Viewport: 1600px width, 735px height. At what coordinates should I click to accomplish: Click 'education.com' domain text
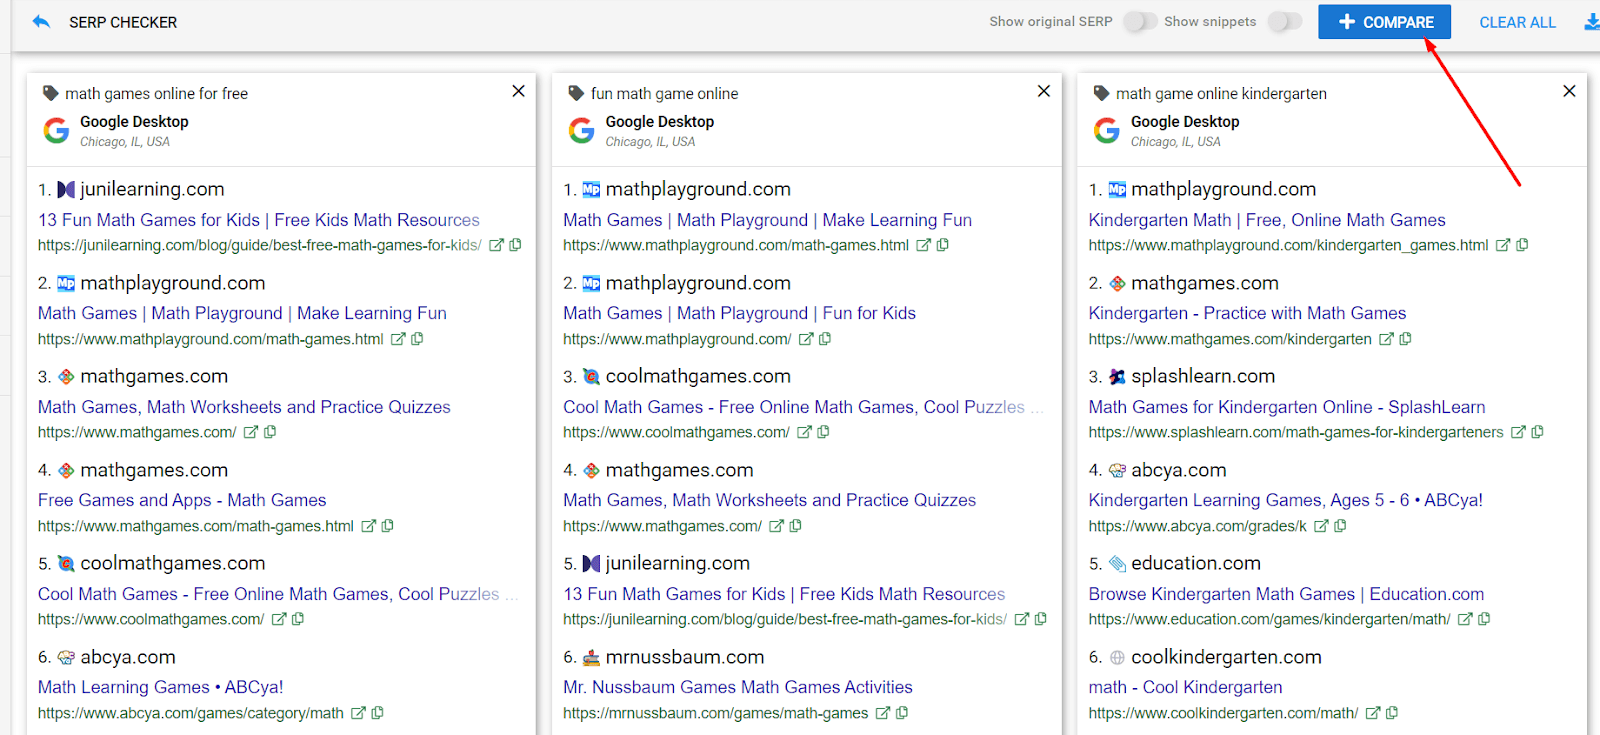pos(1196,563)
